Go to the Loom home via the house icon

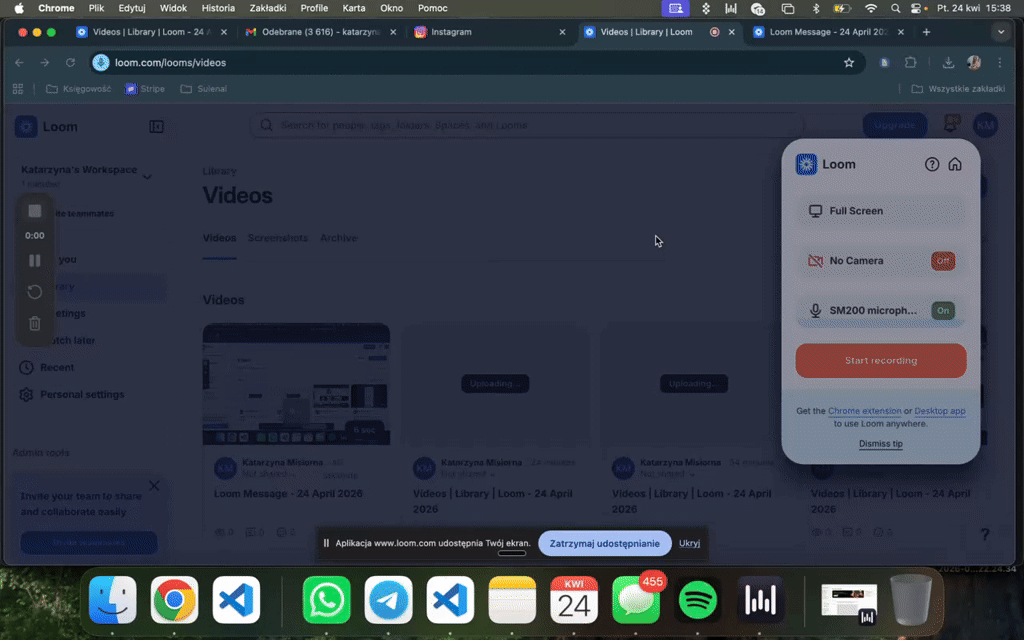(x=955, y=165)
